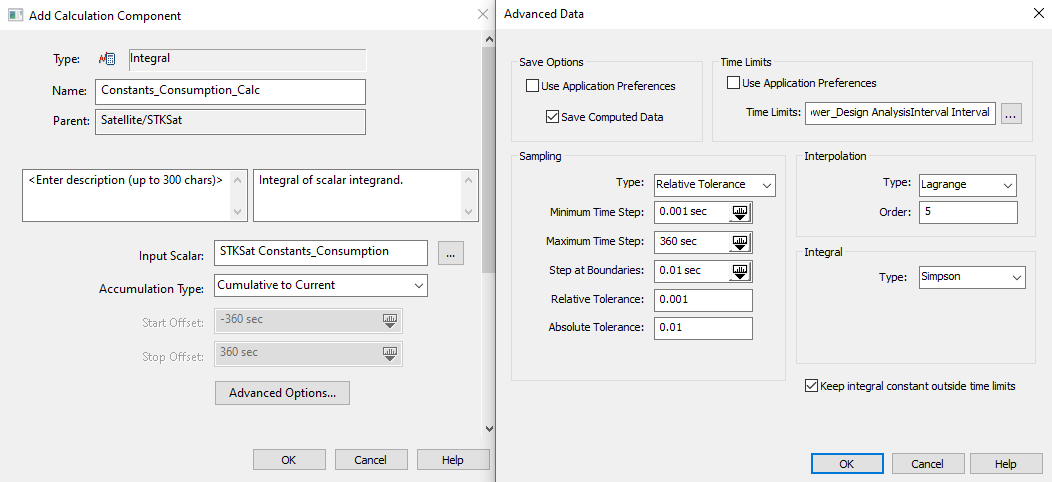Click the Name field containing Constants_Consumption_Calc
This screenshot has height=482, width=1052.
pos(230,91)
